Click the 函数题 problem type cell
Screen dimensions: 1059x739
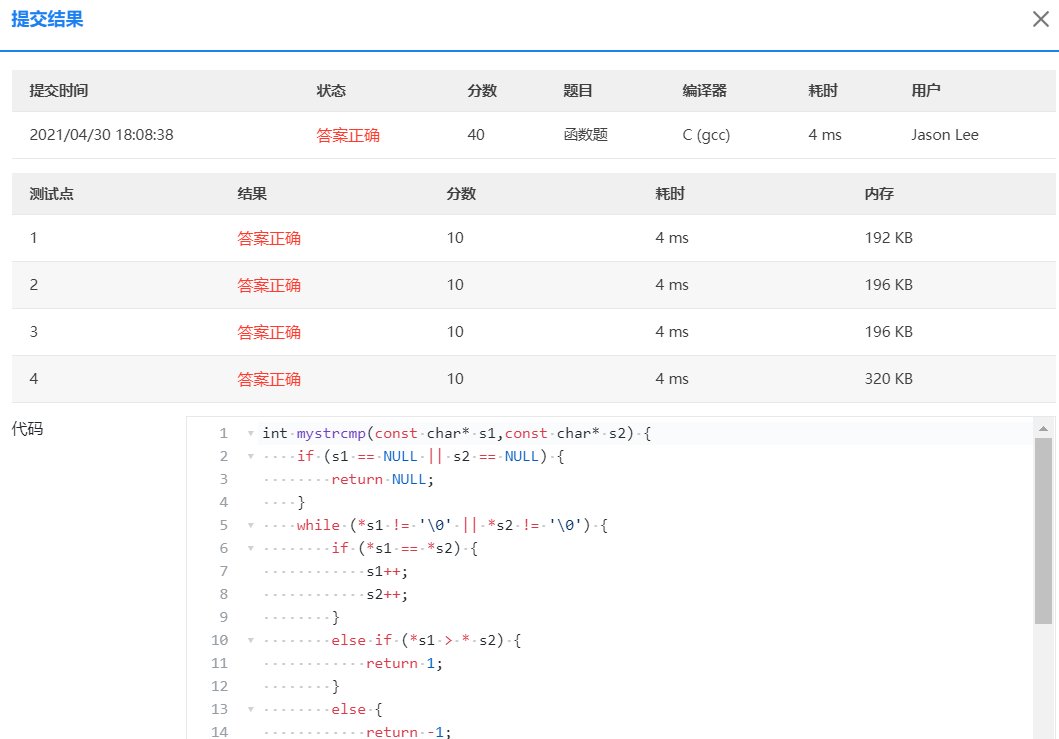pos(586,135)
